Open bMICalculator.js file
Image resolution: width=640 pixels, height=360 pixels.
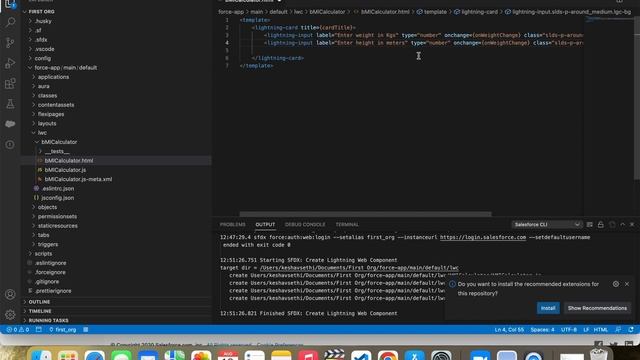click(x=65, y=170)
